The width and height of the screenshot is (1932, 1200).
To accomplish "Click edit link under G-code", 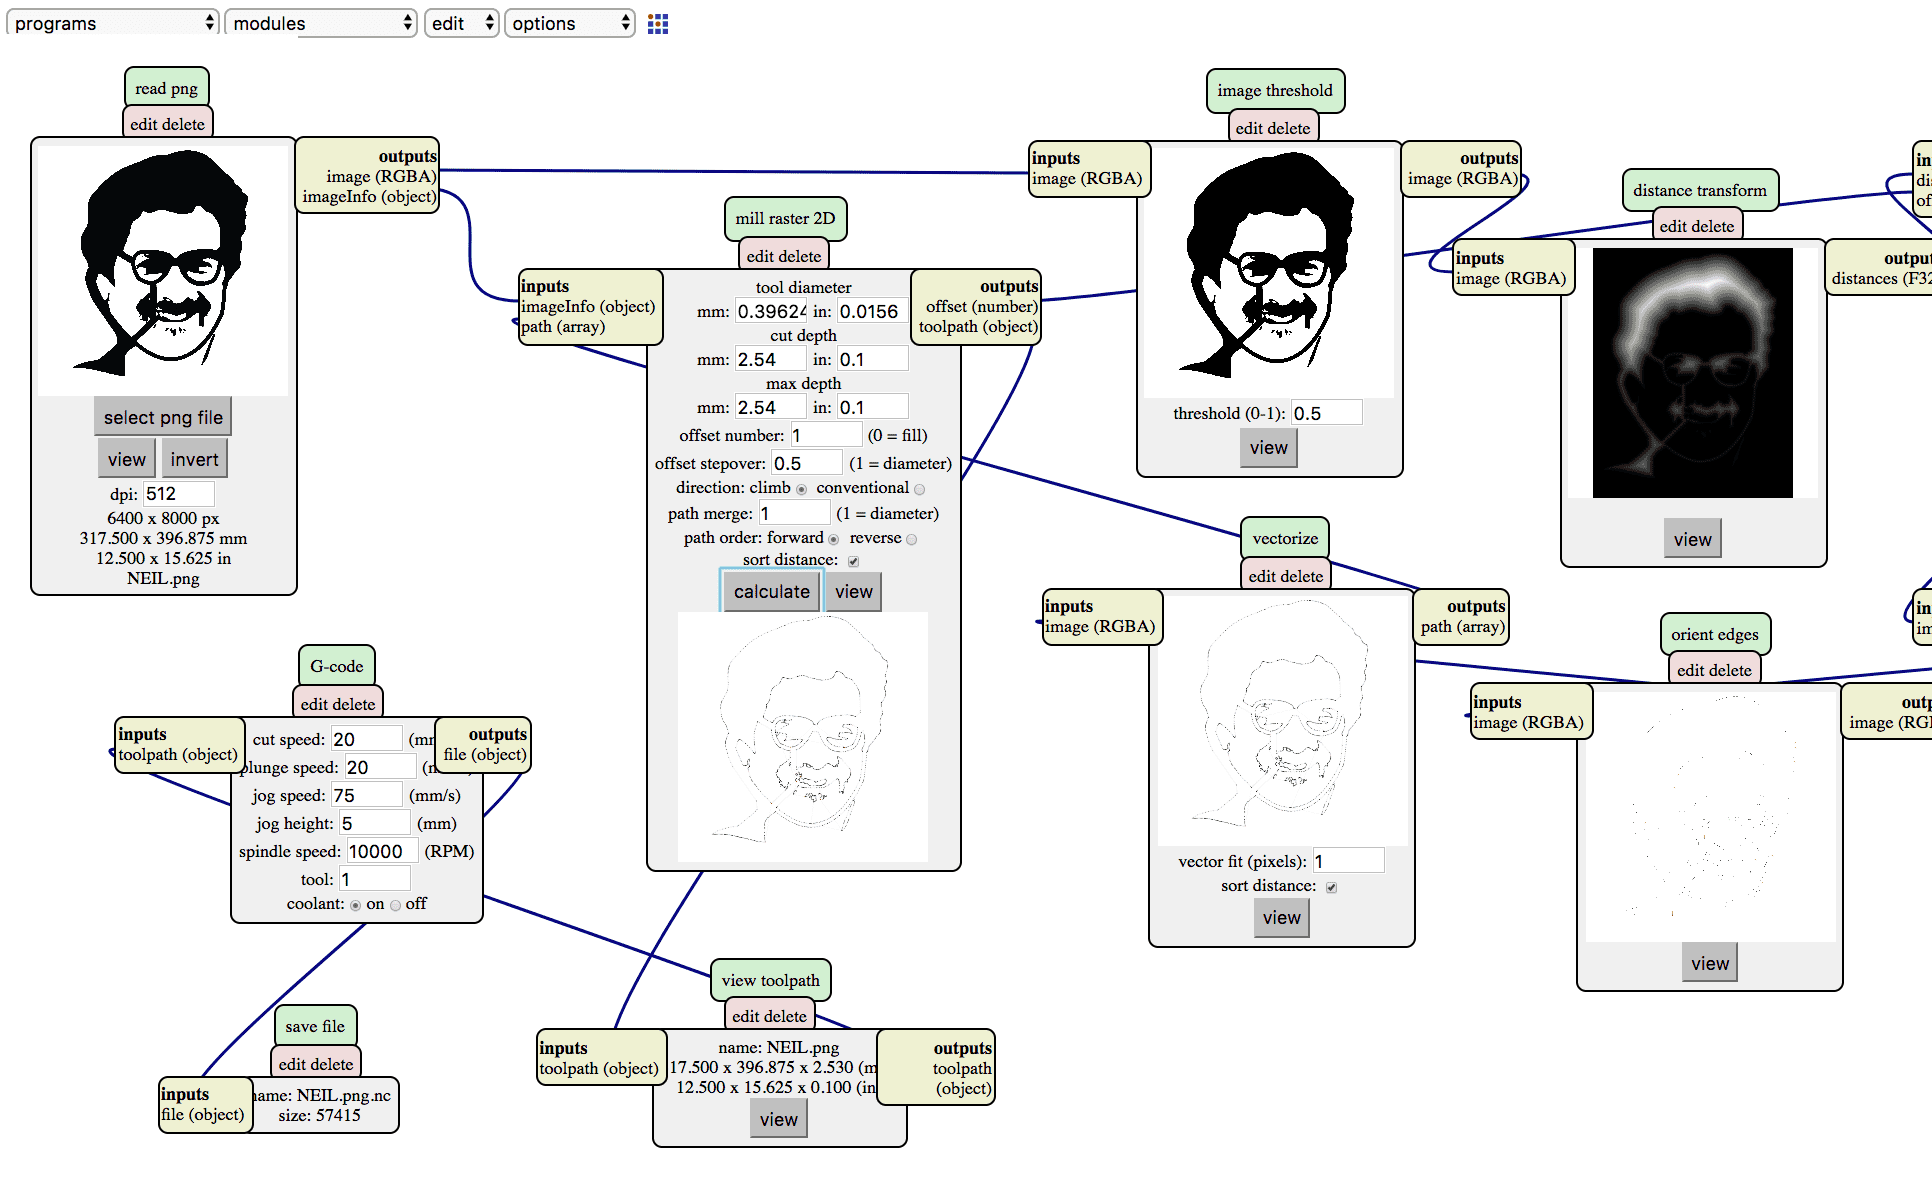I will click(x=314, y=704).
